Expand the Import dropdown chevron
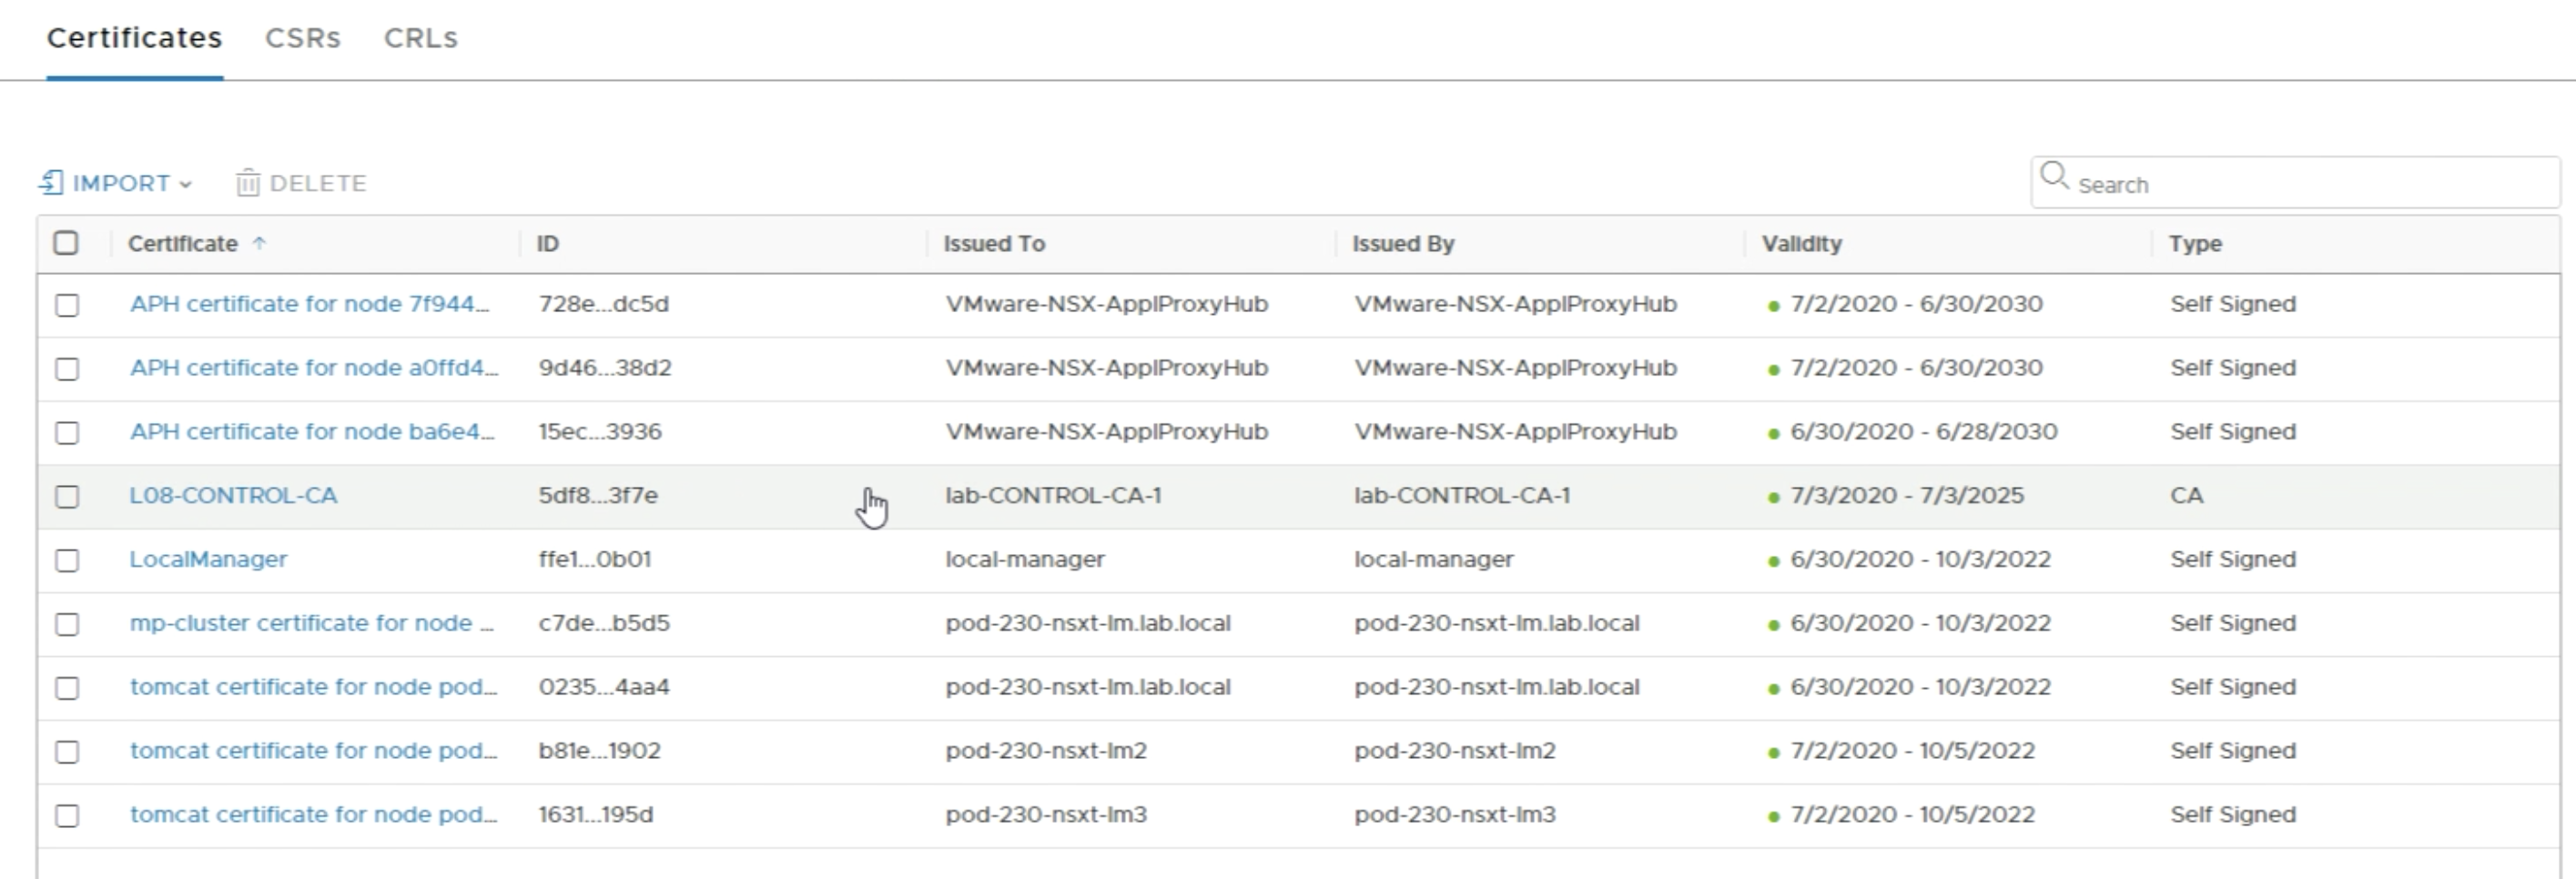 [x=186, y=184]
